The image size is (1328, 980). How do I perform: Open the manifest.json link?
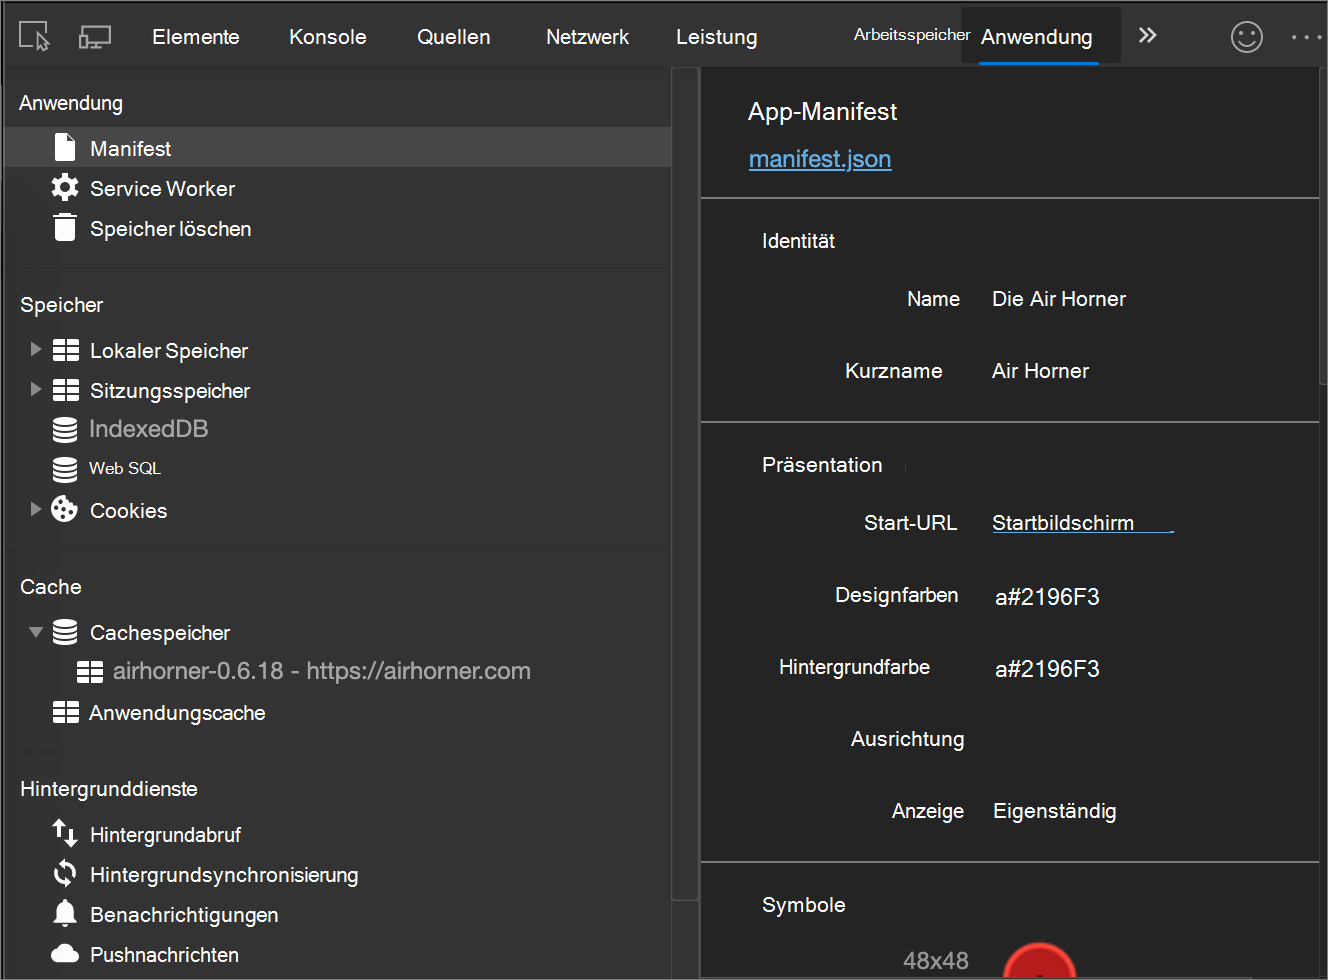coord(820,159)
